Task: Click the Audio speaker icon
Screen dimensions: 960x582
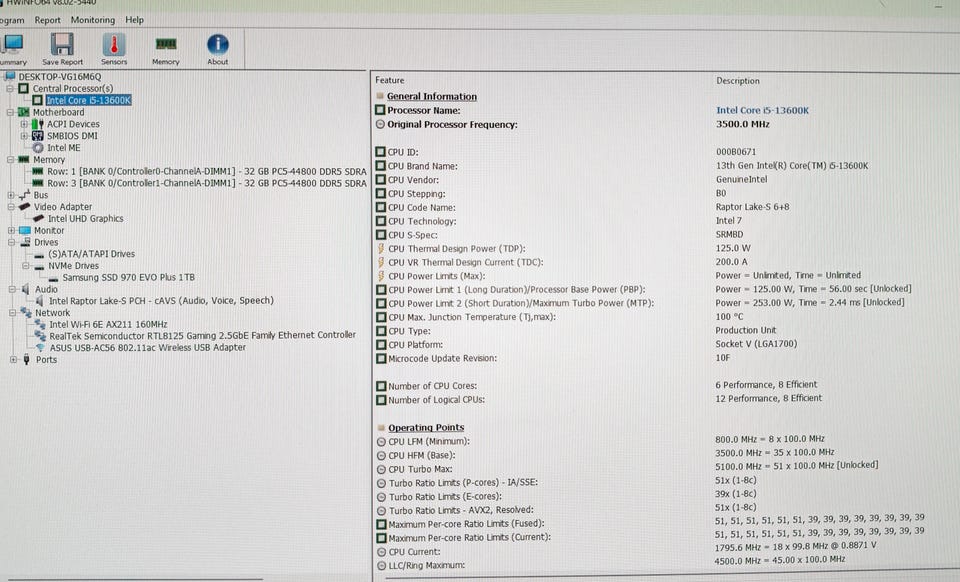Action: pos(26,289)
